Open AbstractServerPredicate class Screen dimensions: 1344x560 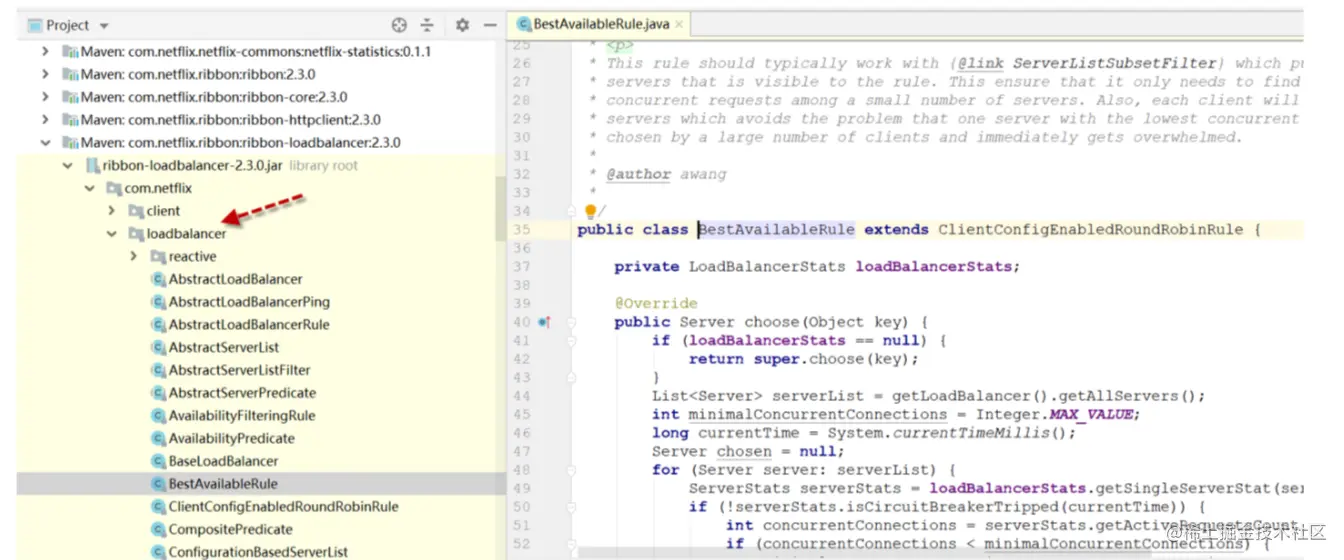pyautogui.click(x=242, y=393)
